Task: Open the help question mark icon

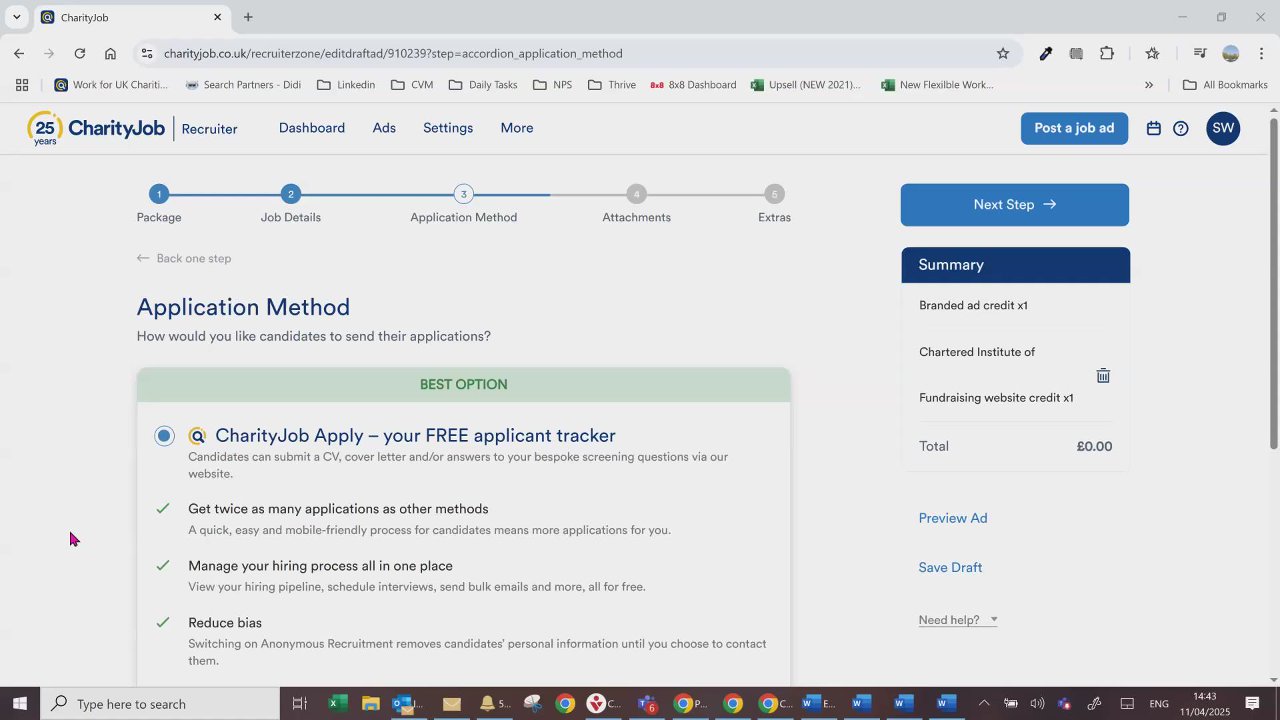Action: [1181, 128]
